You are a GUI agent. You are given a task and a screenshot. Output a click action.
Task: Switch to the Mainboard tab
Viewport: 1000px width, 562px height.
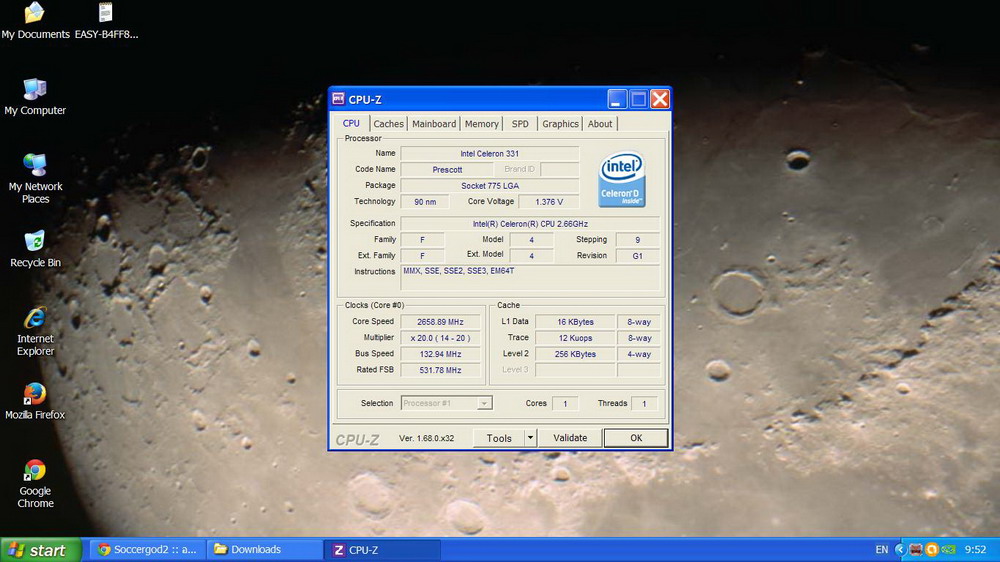434,124
